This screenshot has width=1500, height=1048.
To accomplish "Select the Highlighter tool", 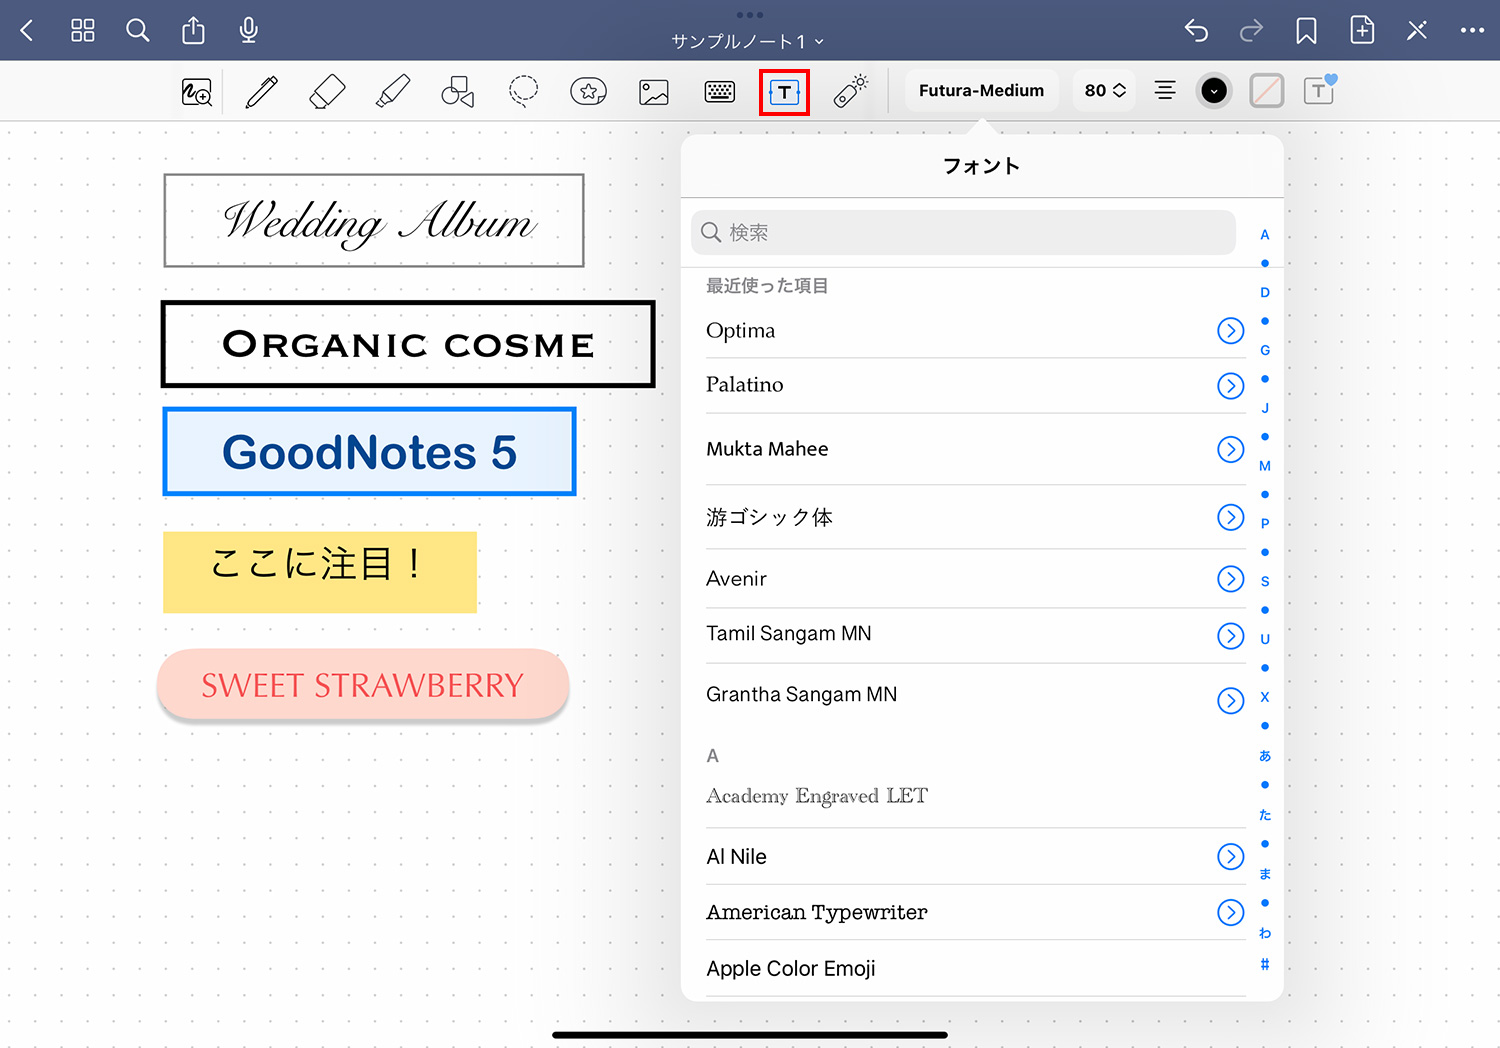I will (x=393, y=92).
